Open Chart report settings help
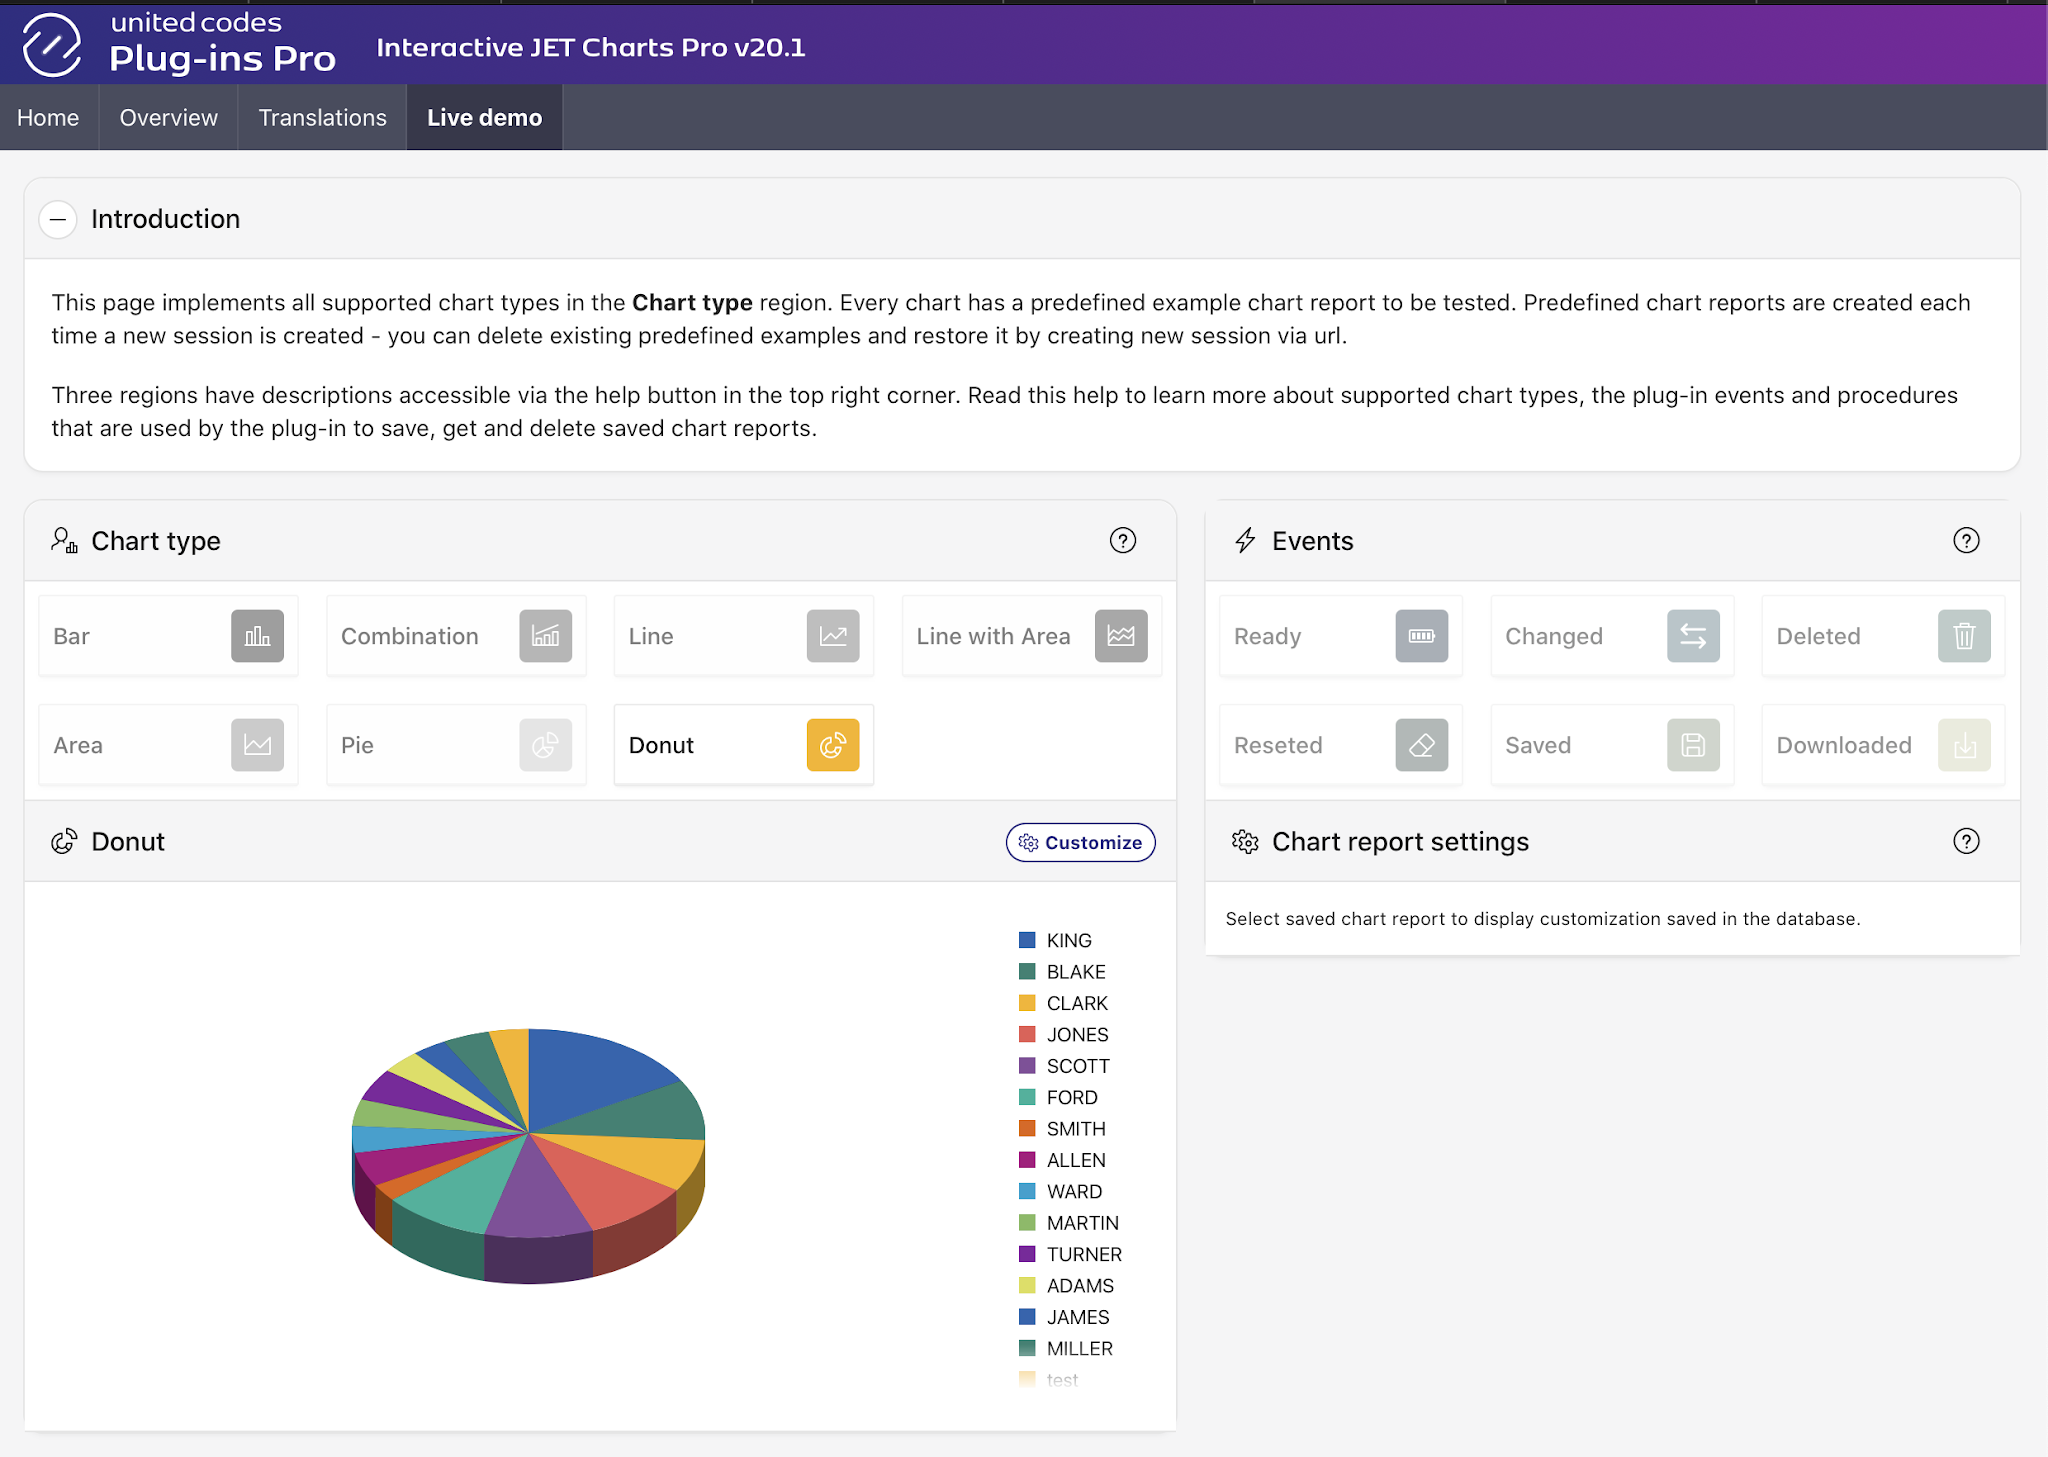The height and width of the screenshot is (1457, 2048). [1965, 842]
